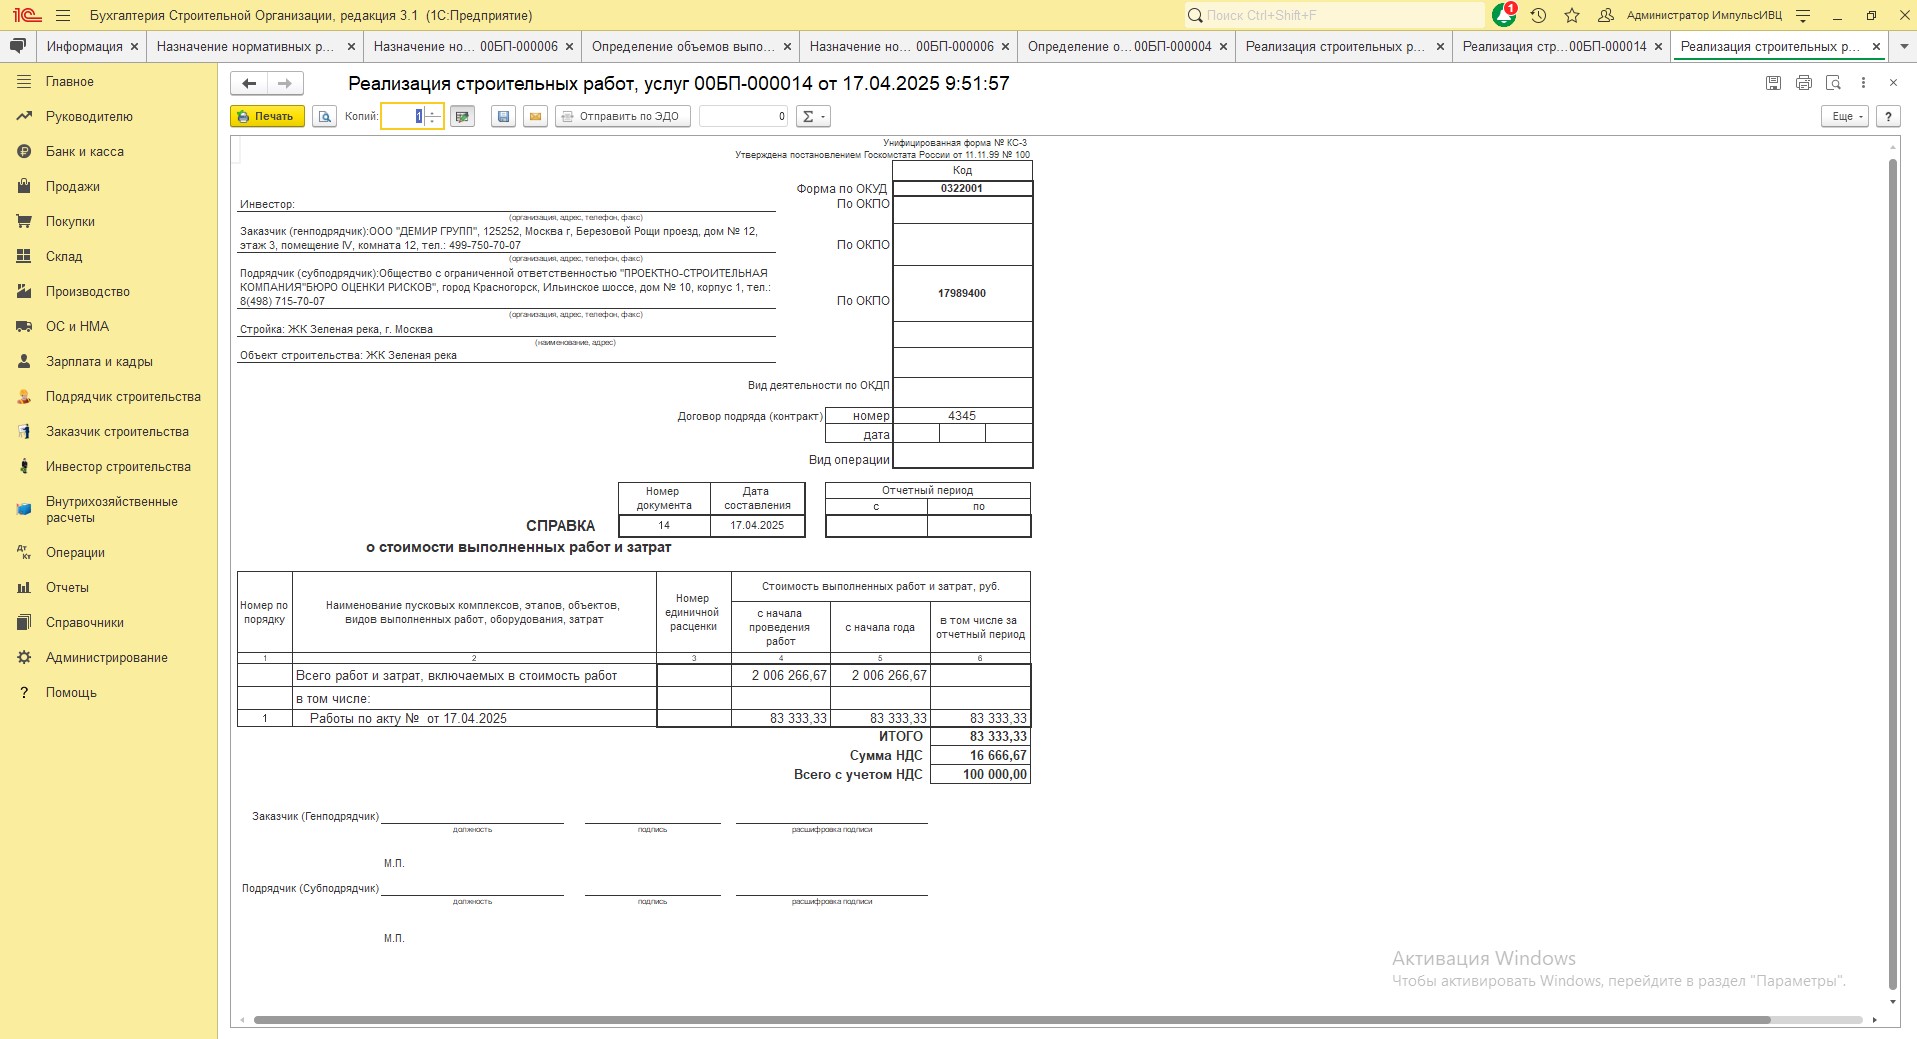Click the search field Поиск Ctrl+Shift+F
The image size is (1917, 1039).
(x=1334, y=16)
